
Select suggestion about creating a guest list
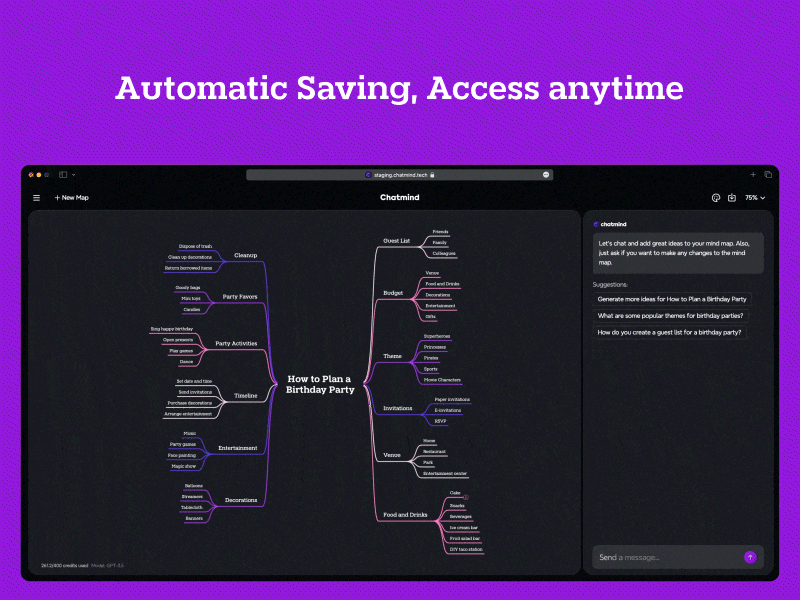pos(669,332)
